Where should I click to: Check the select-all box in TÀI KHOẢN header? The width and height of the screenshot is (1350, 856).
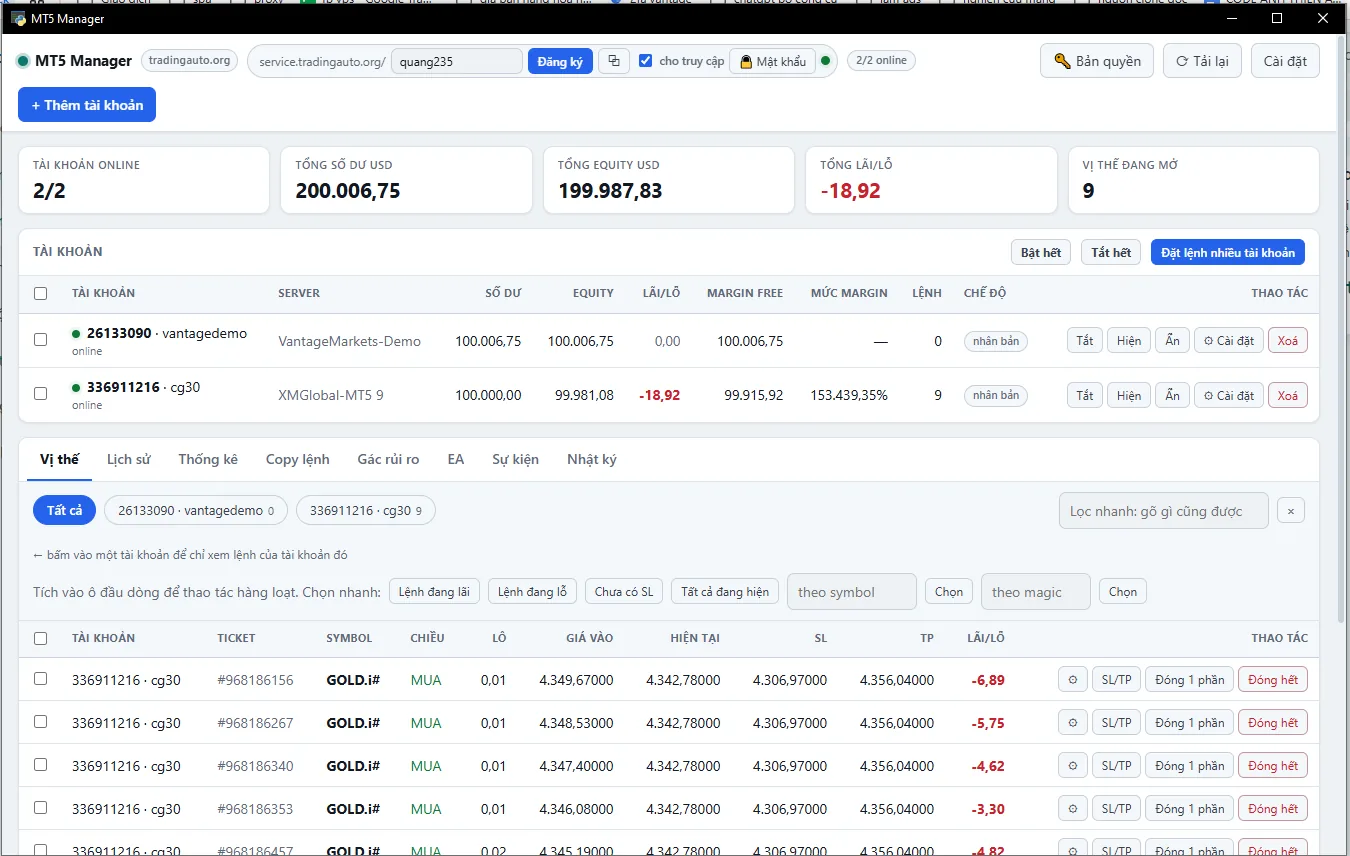(41, 294)
